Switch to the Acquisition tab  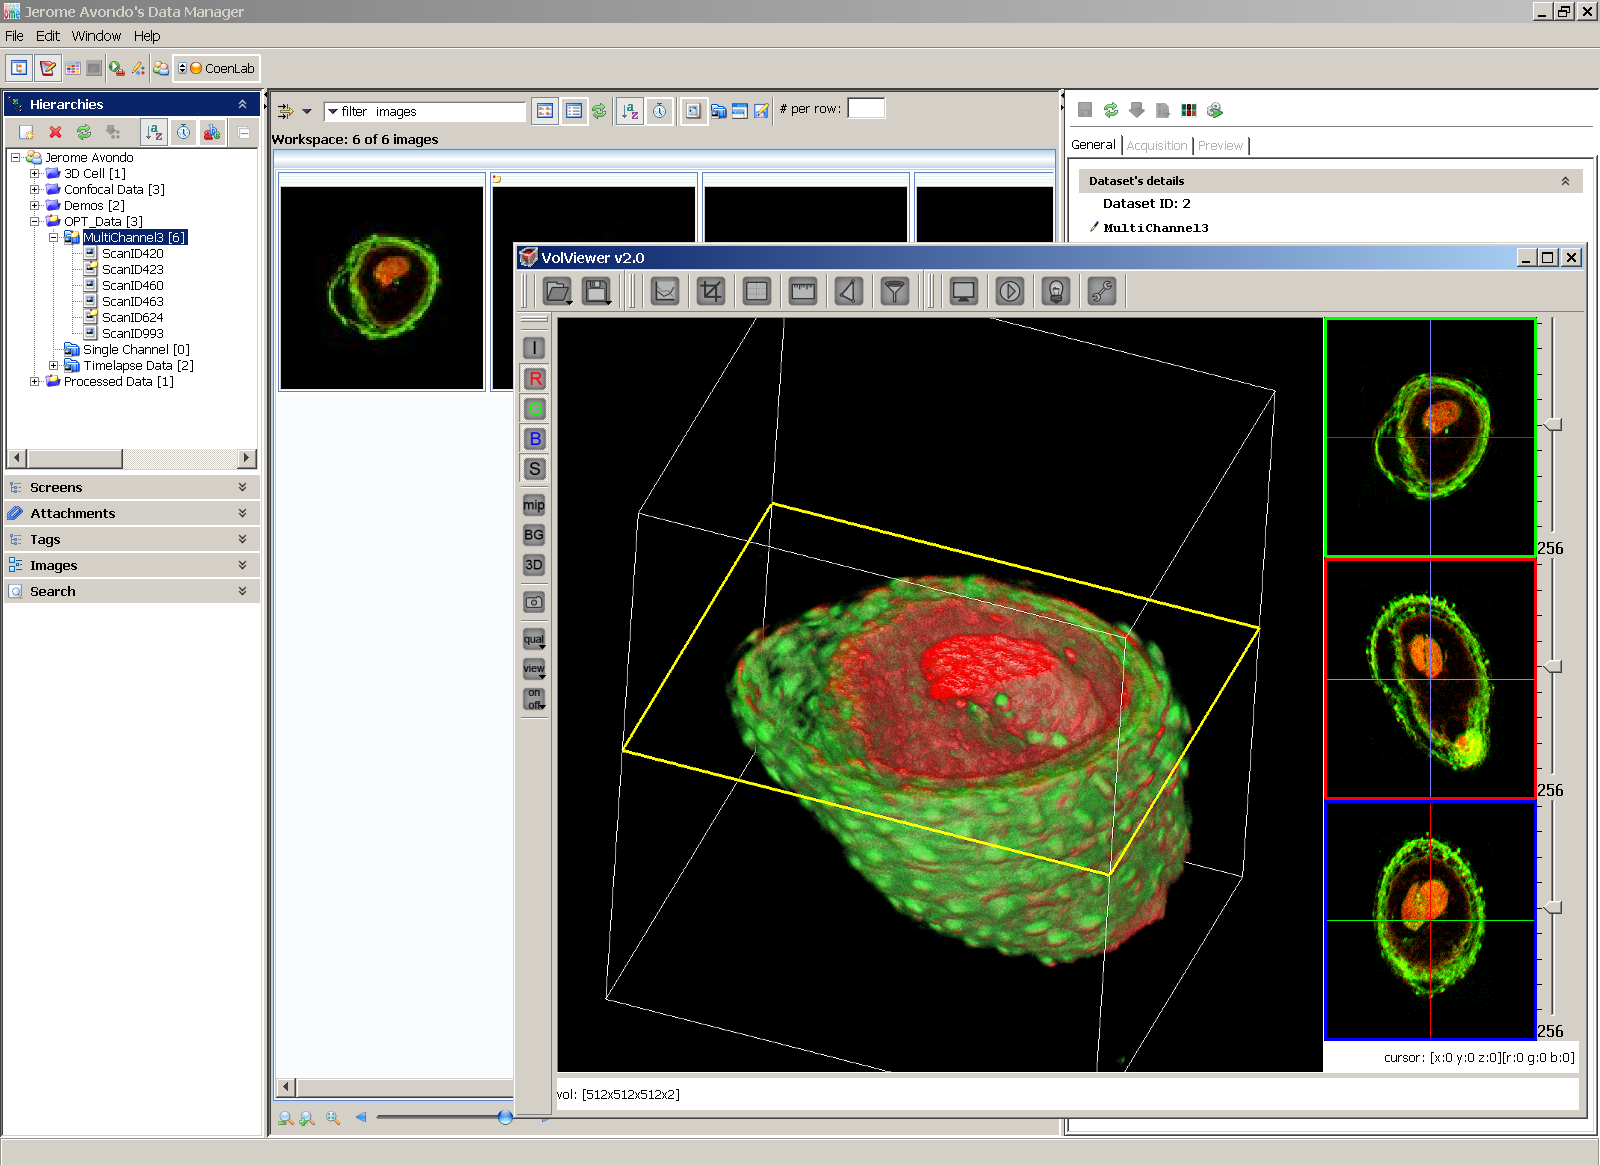(x=1156, y=145)
